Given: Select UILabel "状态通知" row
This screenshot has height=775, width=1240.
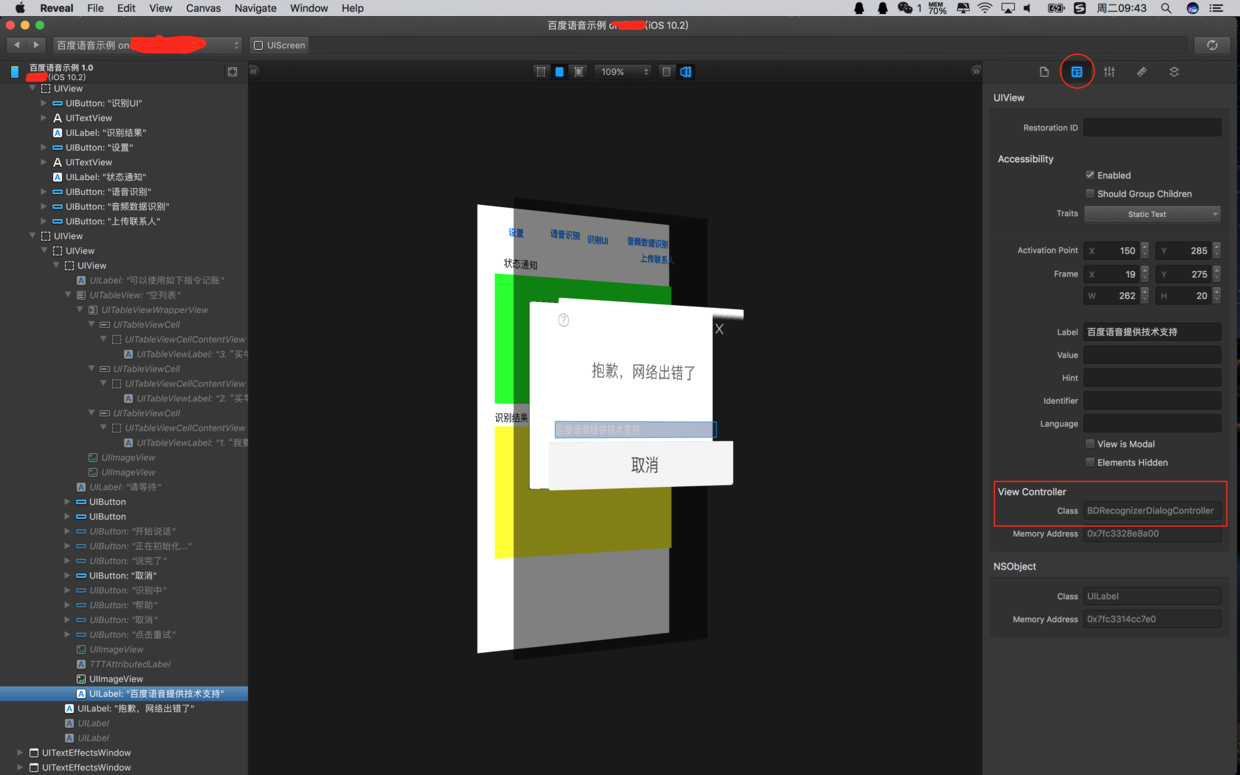Looking at the screenshot, I should click(124, 177).
